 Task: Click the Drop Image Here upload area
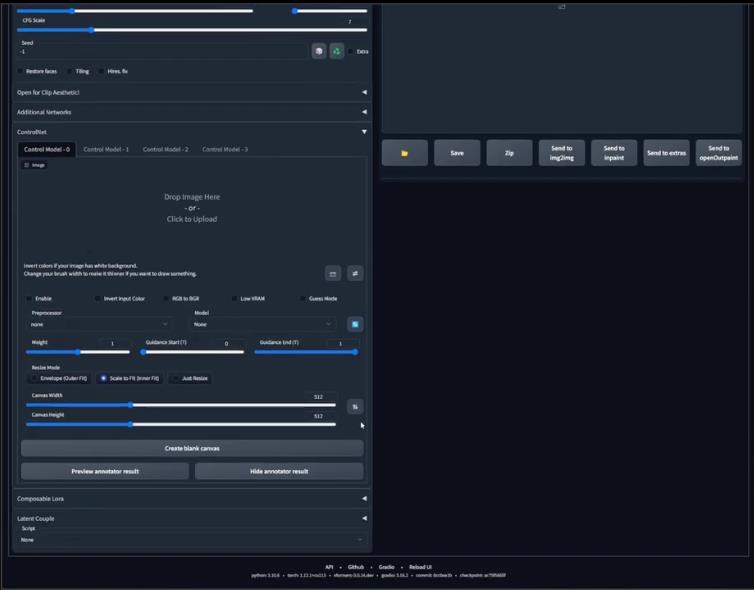point(192,208)
